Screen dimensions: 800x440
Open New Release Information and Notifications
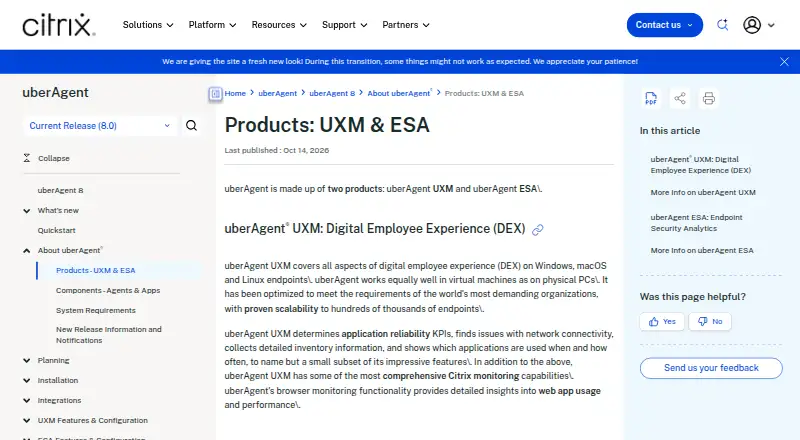click(109, 335)
